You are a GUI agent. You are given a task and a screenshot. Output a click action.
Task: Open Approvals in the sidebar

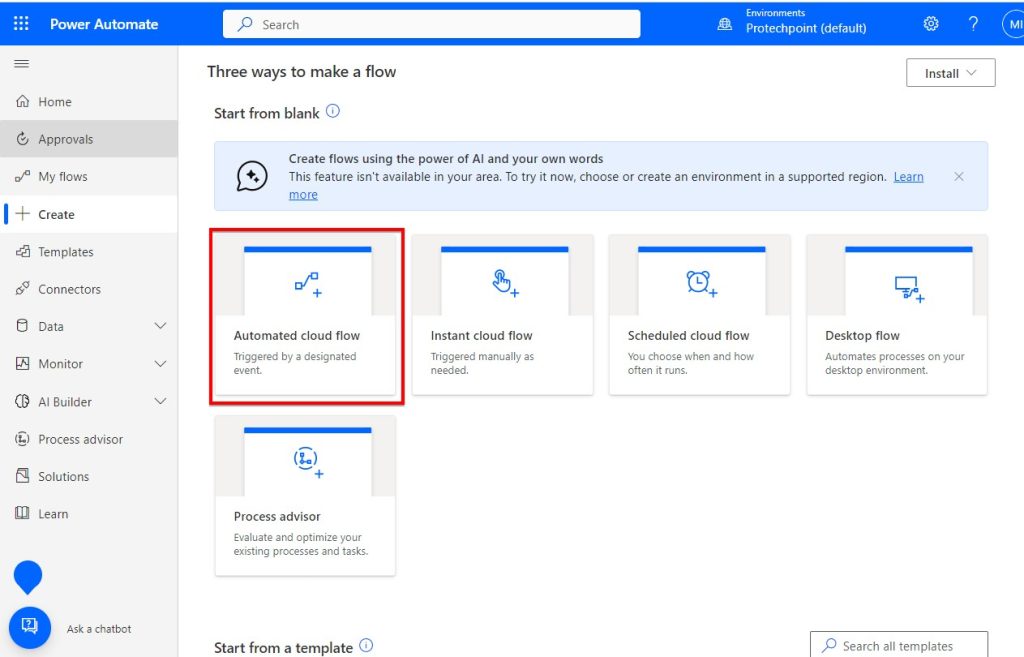point(89,139)
